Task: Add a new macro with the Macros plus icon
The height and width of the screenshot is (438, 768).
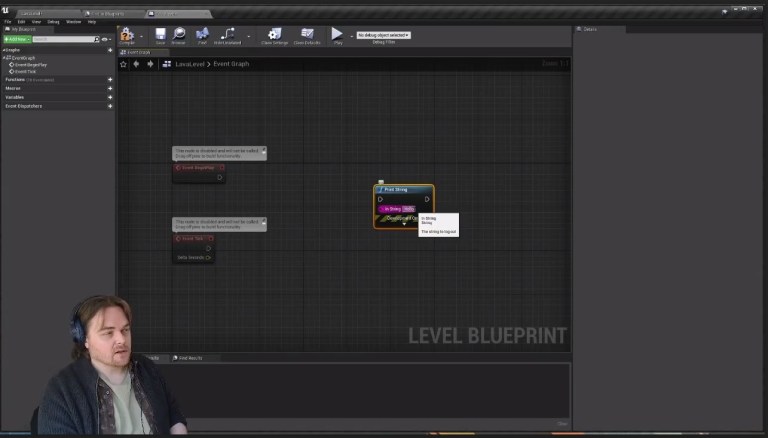Action: [110, 88]
